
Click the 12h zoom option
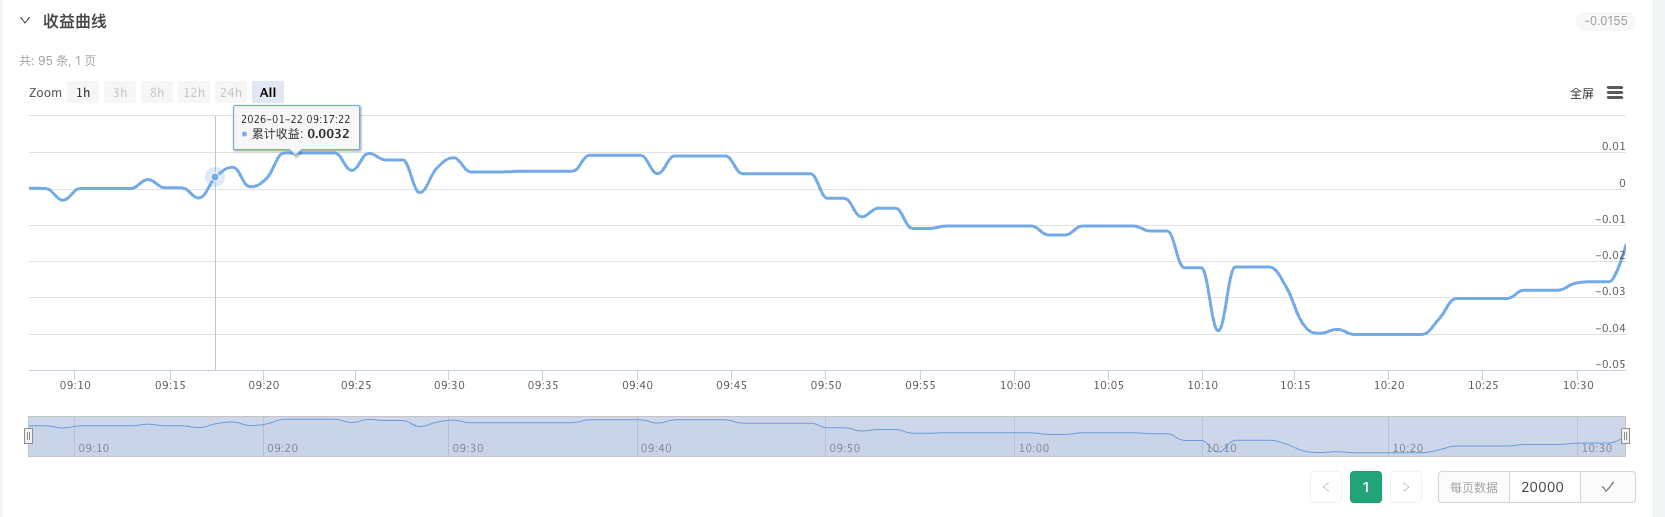(x=194, y=93)
